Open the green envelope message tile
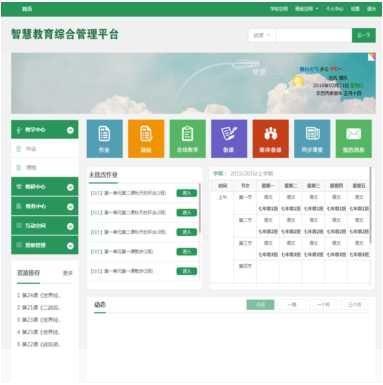This screenshot has width=383, height=385. [353, 139]
